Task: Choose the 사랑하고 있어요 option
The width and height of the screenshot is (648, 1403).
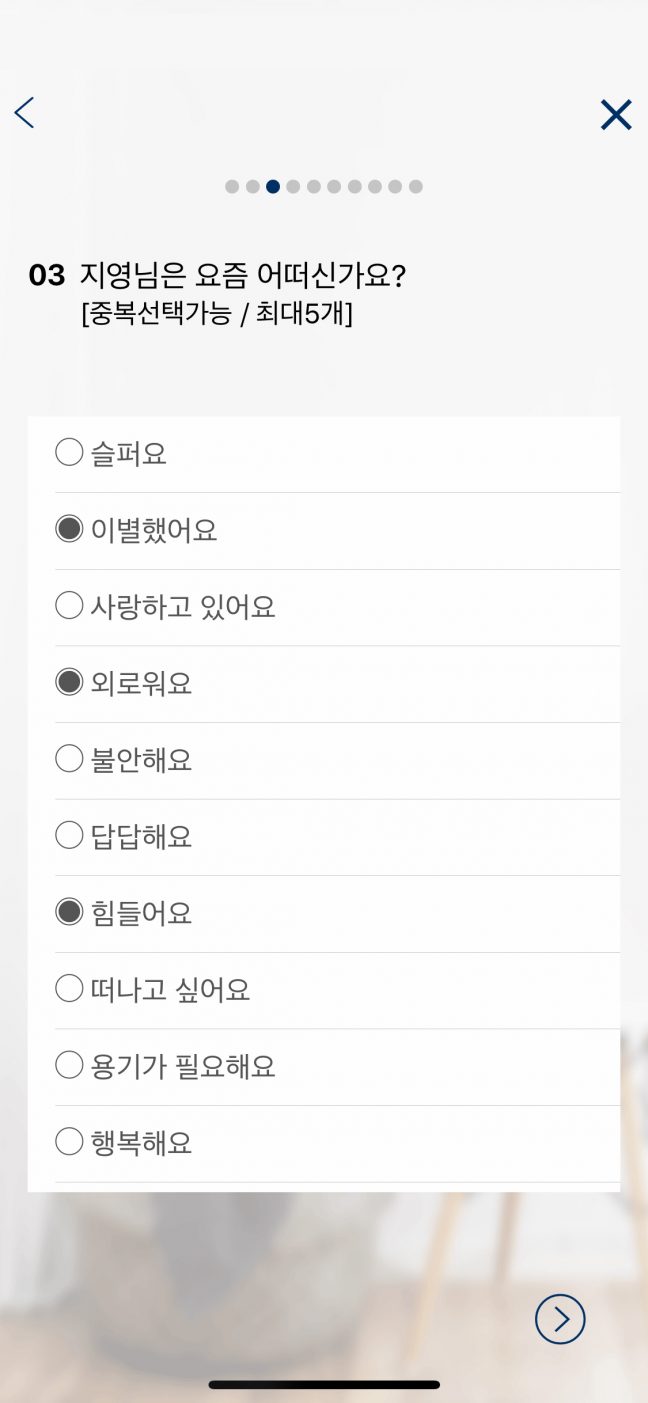Action: coord(69,606)
